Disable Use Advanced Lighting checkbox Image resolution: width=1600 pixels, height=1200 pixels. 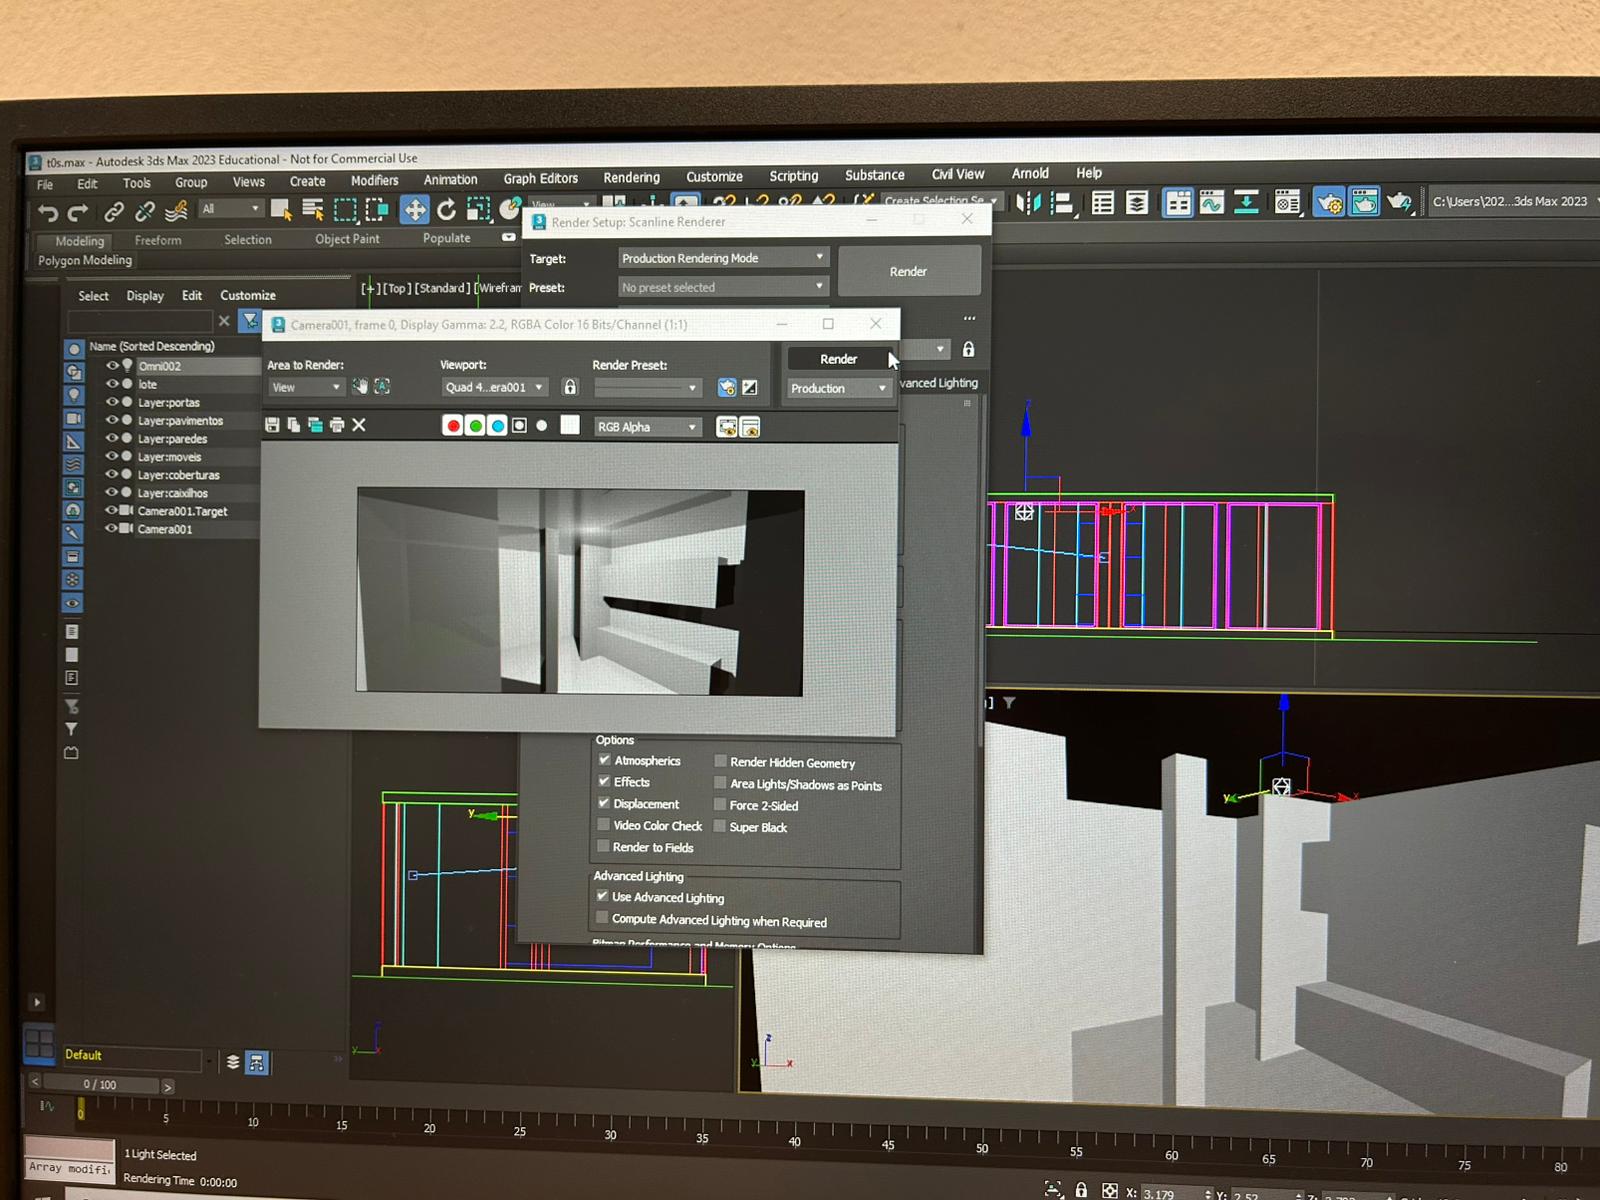(x=602, y=896)
